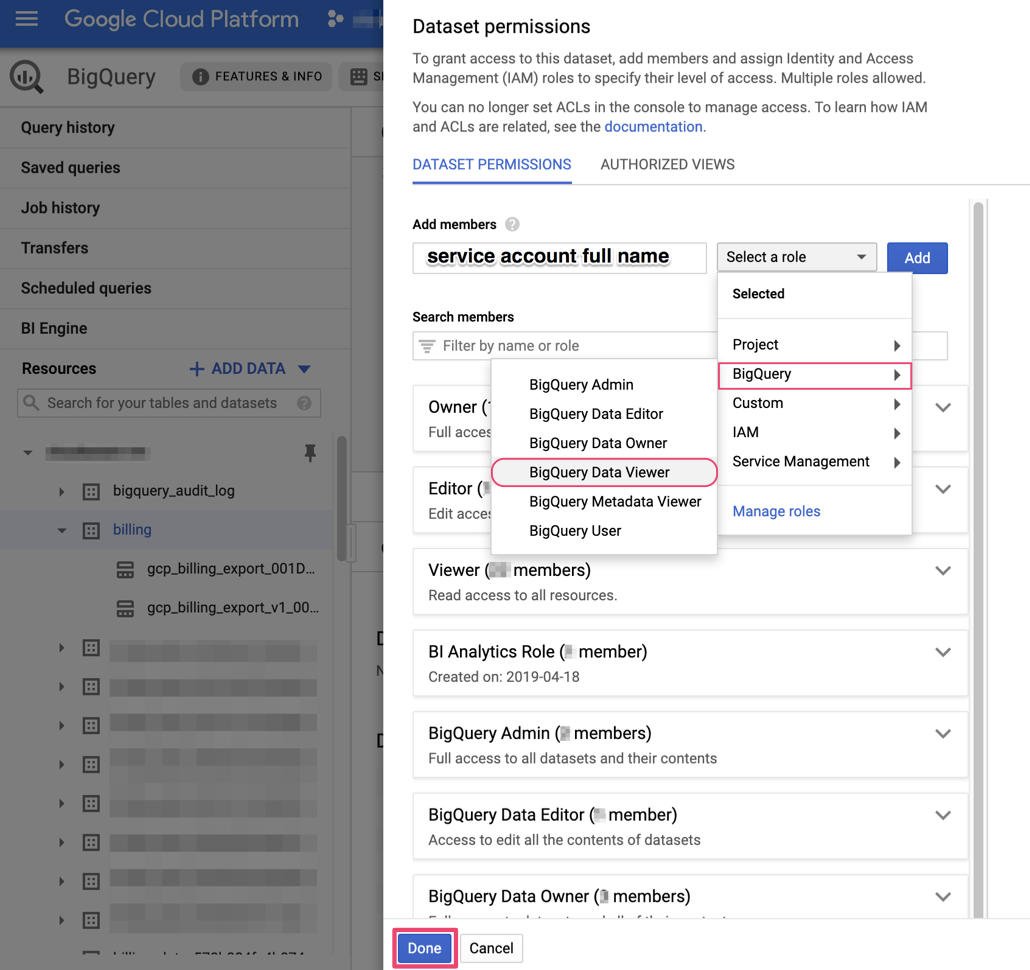The width and height of the screenshot is (1030, 970).
Task: Open the Service Management roles submenu
Action: (815, 462)
